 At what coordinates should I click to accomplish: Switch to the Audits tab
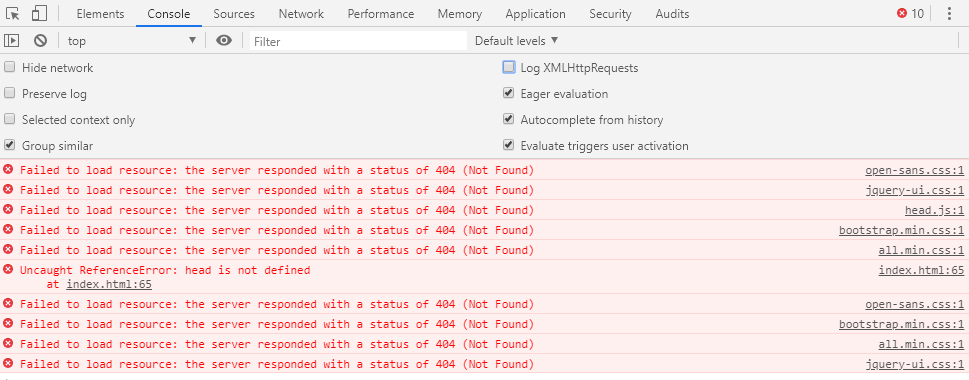[672, 14]
